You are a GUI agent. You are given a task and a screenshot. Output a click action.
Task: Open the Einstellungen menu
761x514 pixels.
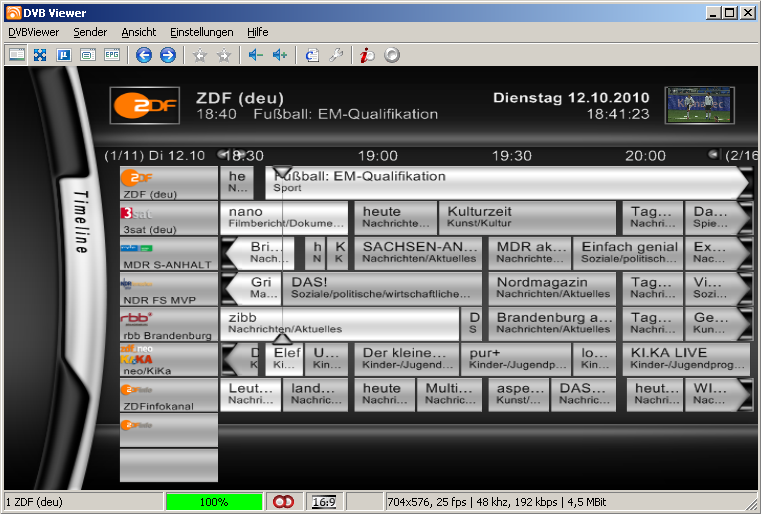tap(201, 32)
